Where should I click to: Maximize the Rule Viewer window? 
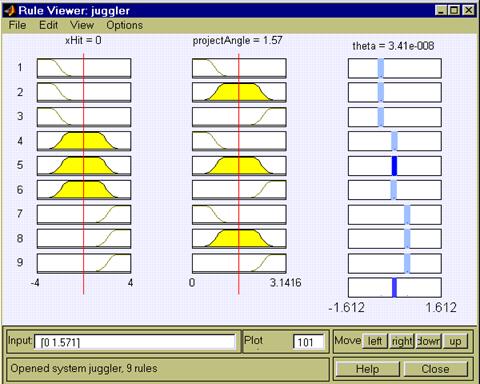click(454, 10)
